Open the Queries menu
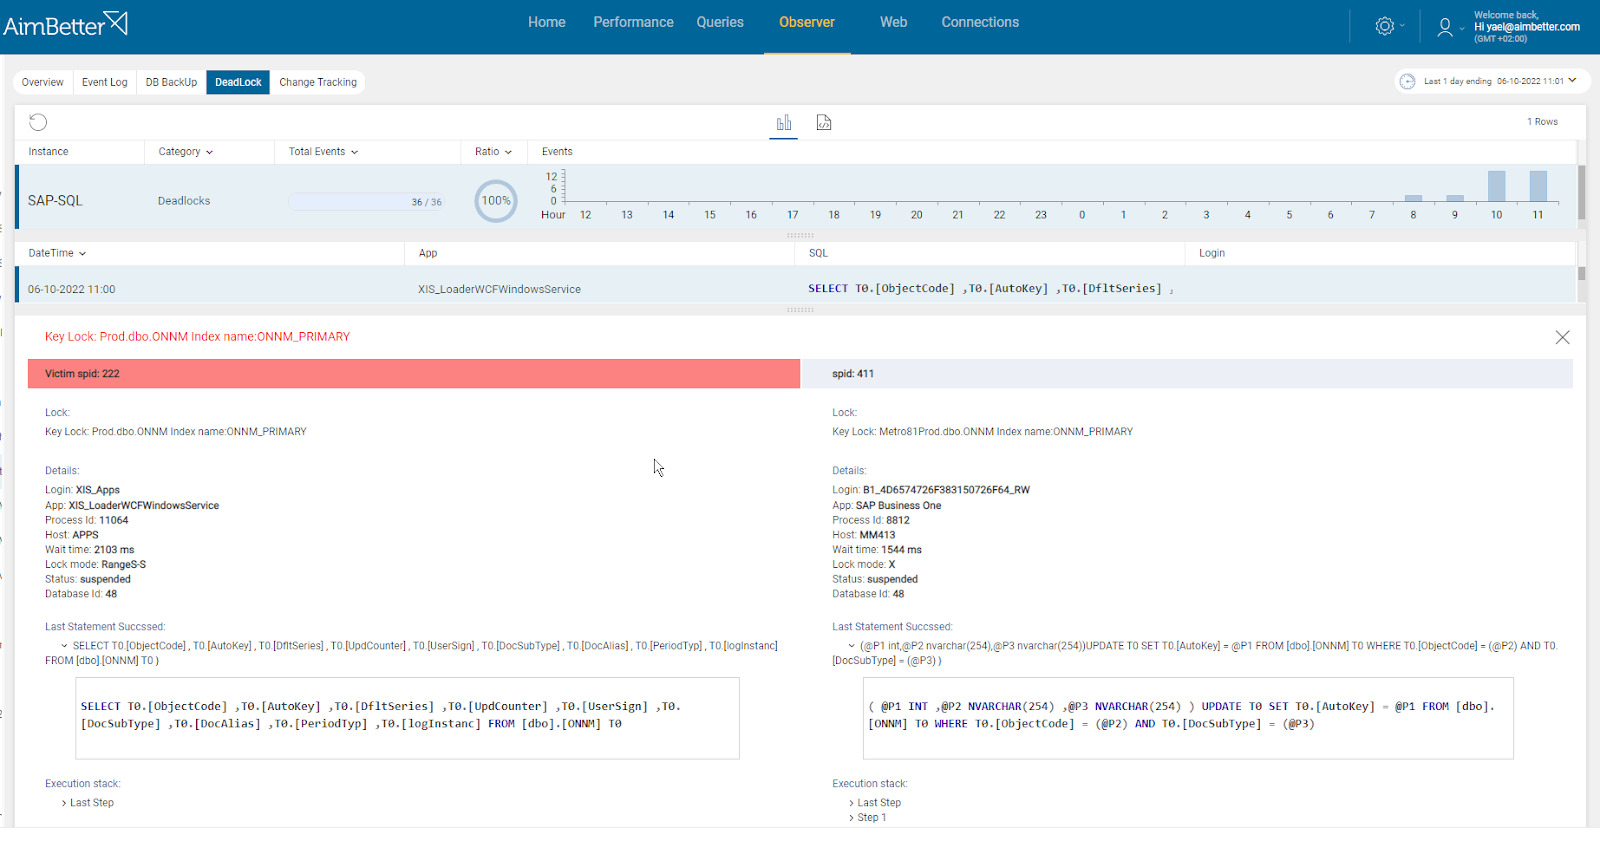The image size is (1600, 849). click(720, 22)
